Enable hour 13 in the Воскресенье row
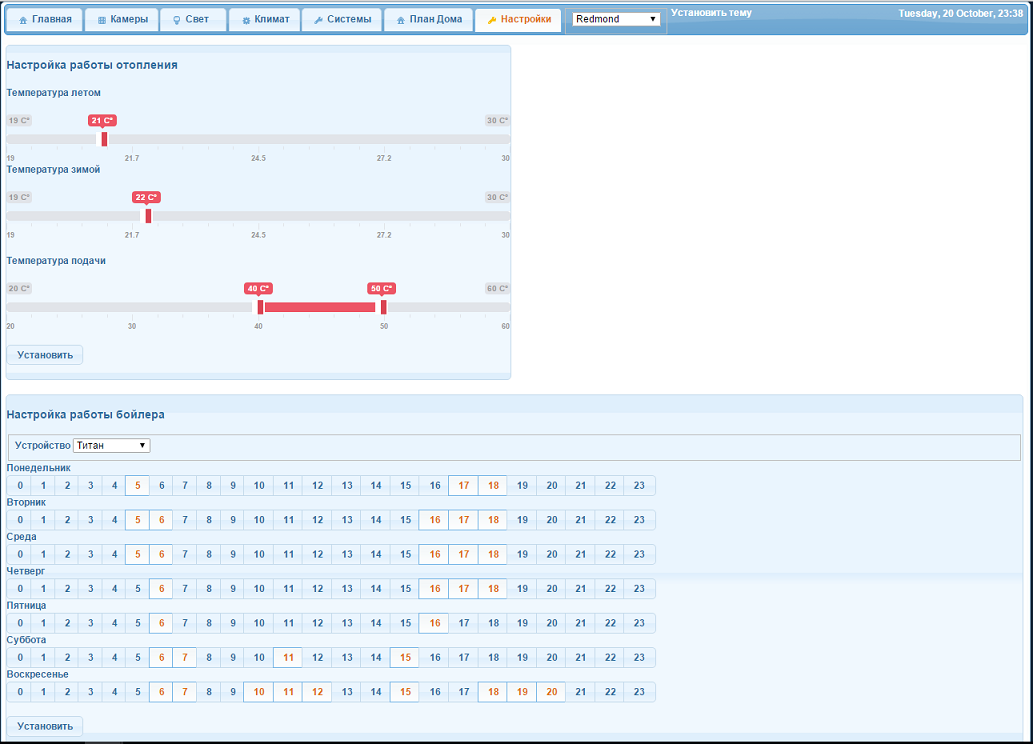1033x744 pixels. point(347,692)
